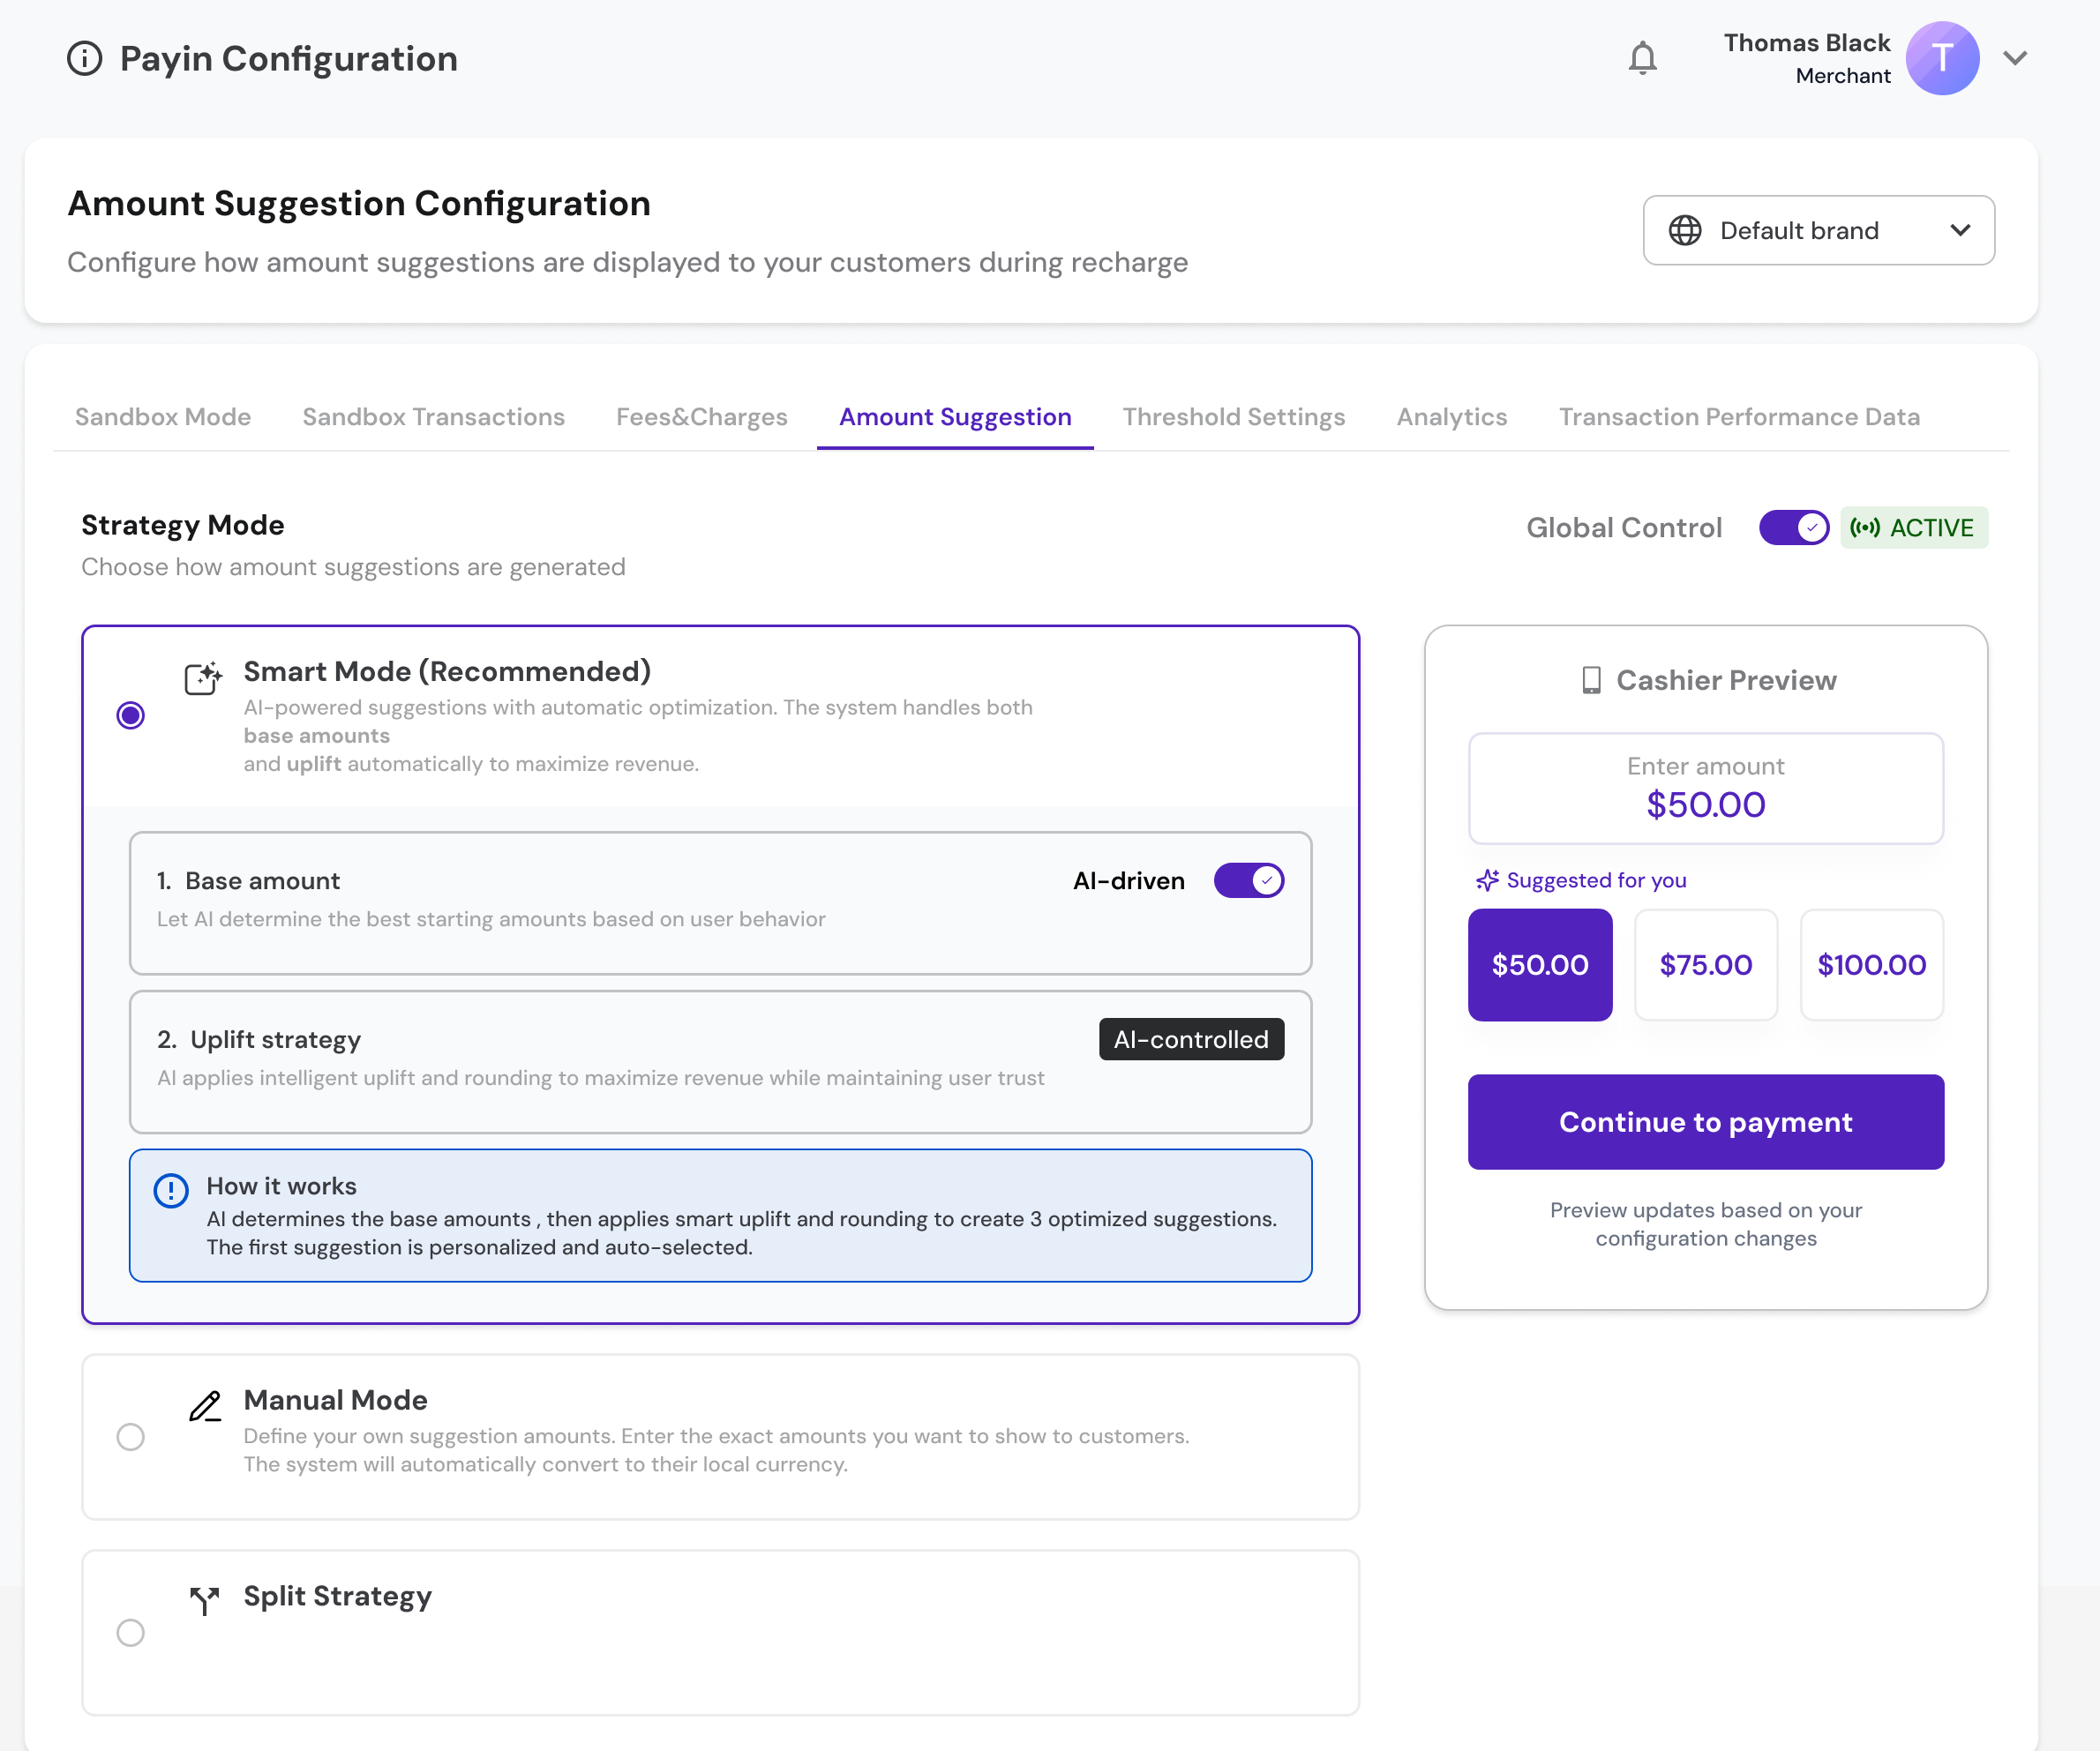Click the Strategy Mode heading
Image resolution: width=2100 pixels, height=1751 pixels.
point(182,525)
